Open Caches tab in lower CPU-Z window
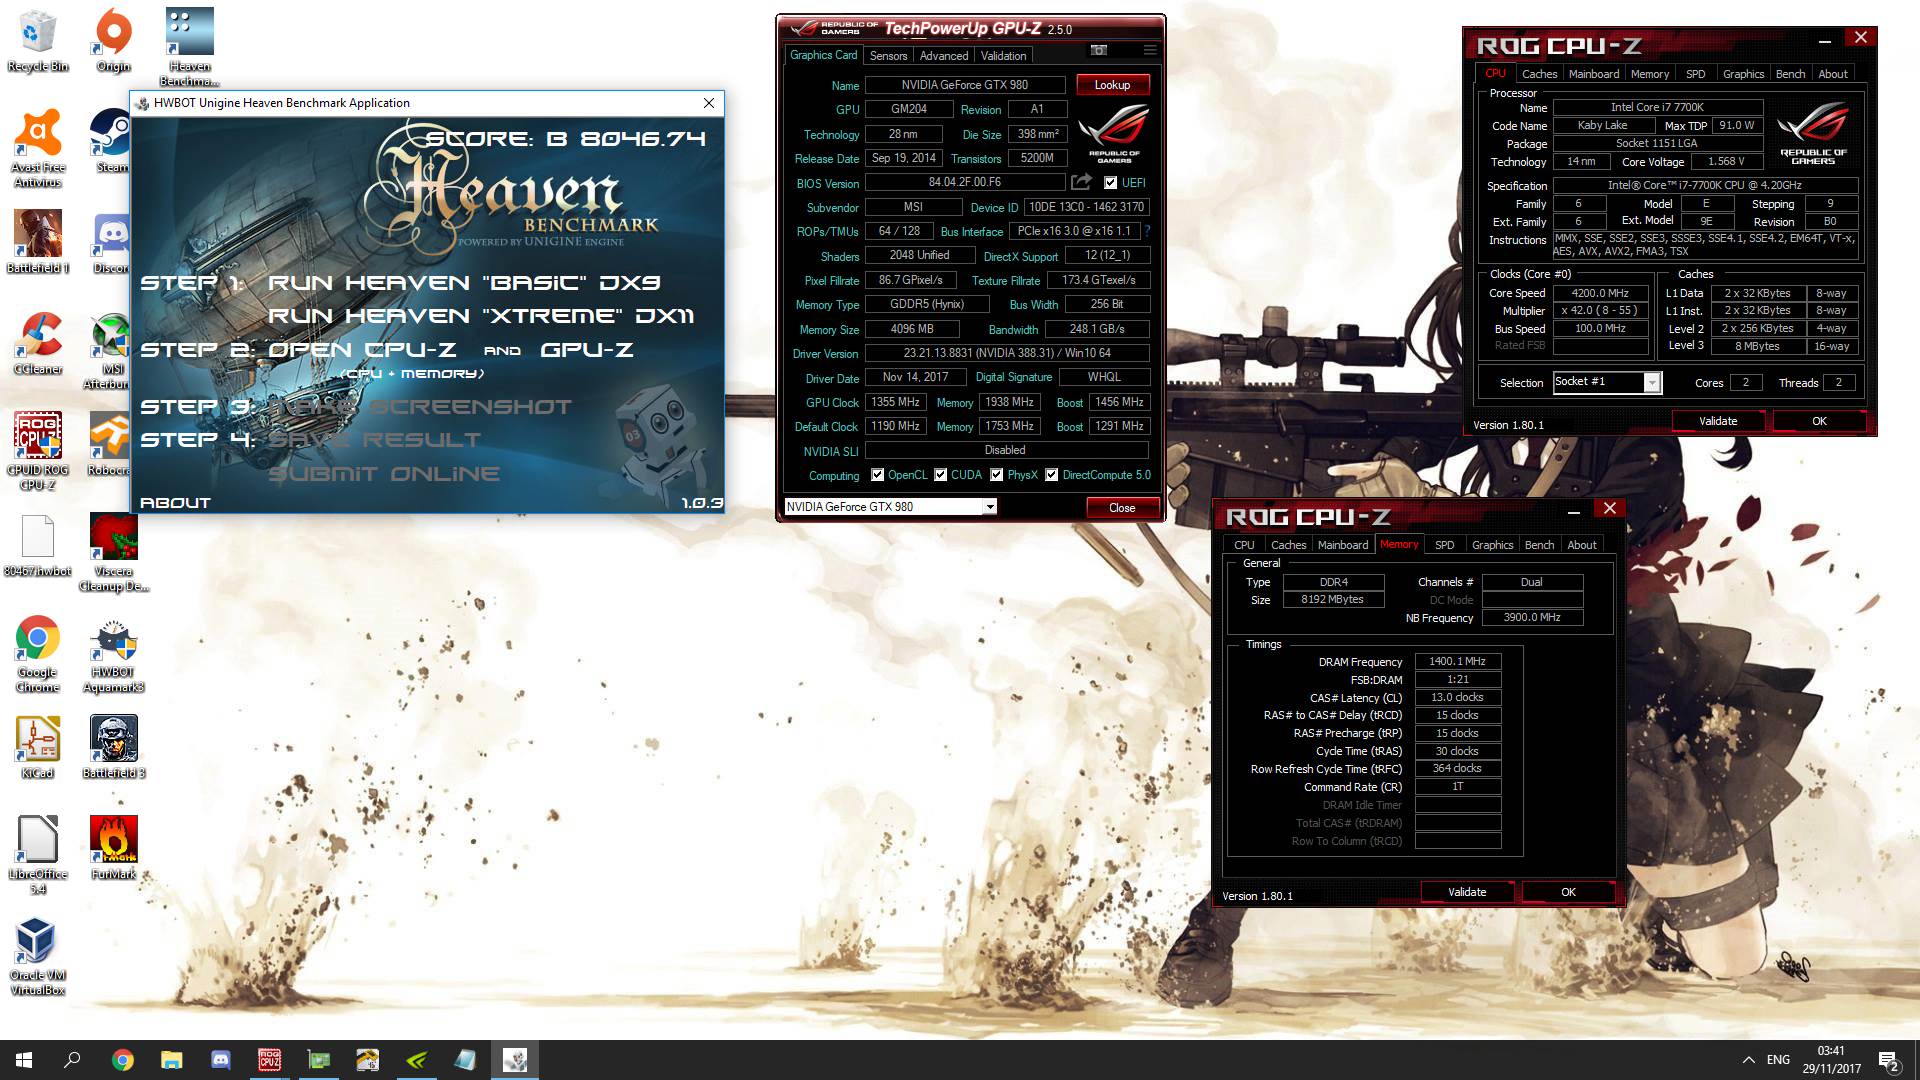 (x=1288, y=545)
